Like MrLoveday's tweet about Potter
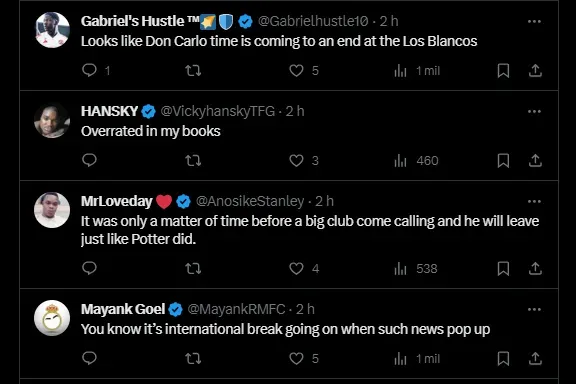Viewport: 576px width, 384px height. pyautogui.click(x=296, y=269)
